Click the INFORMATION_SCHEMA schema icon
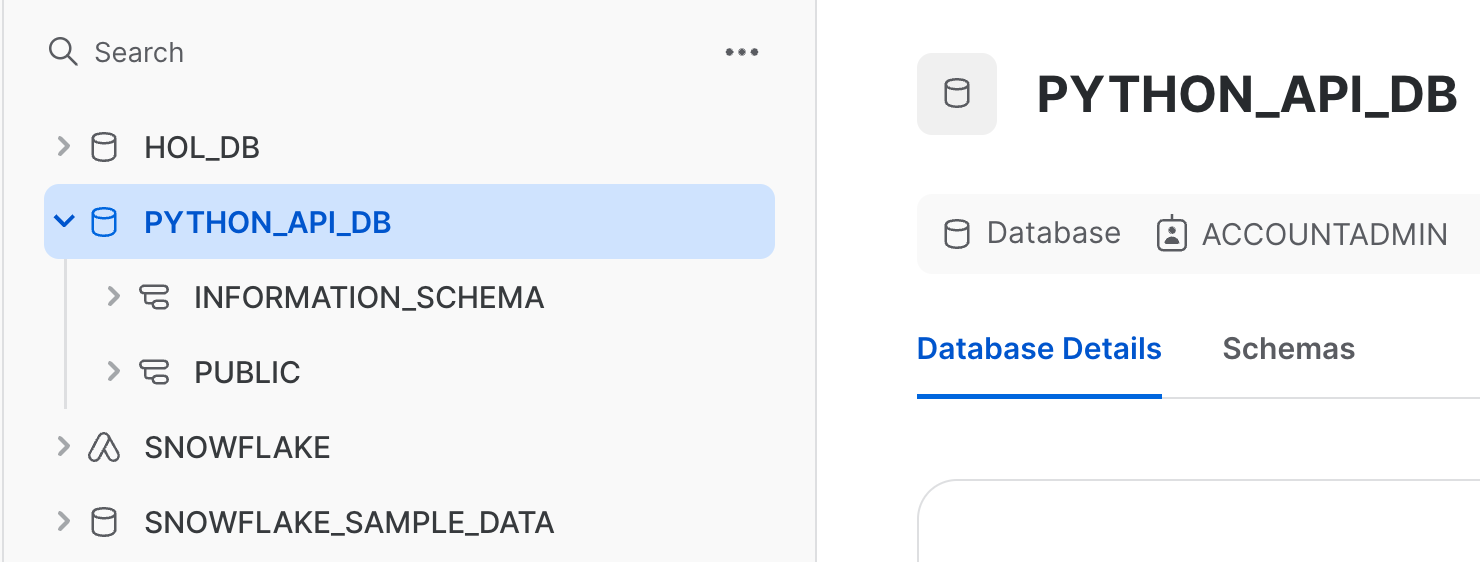Image resolution: width=1480 pixels, height=562 pixels. [x=154, y=297]
